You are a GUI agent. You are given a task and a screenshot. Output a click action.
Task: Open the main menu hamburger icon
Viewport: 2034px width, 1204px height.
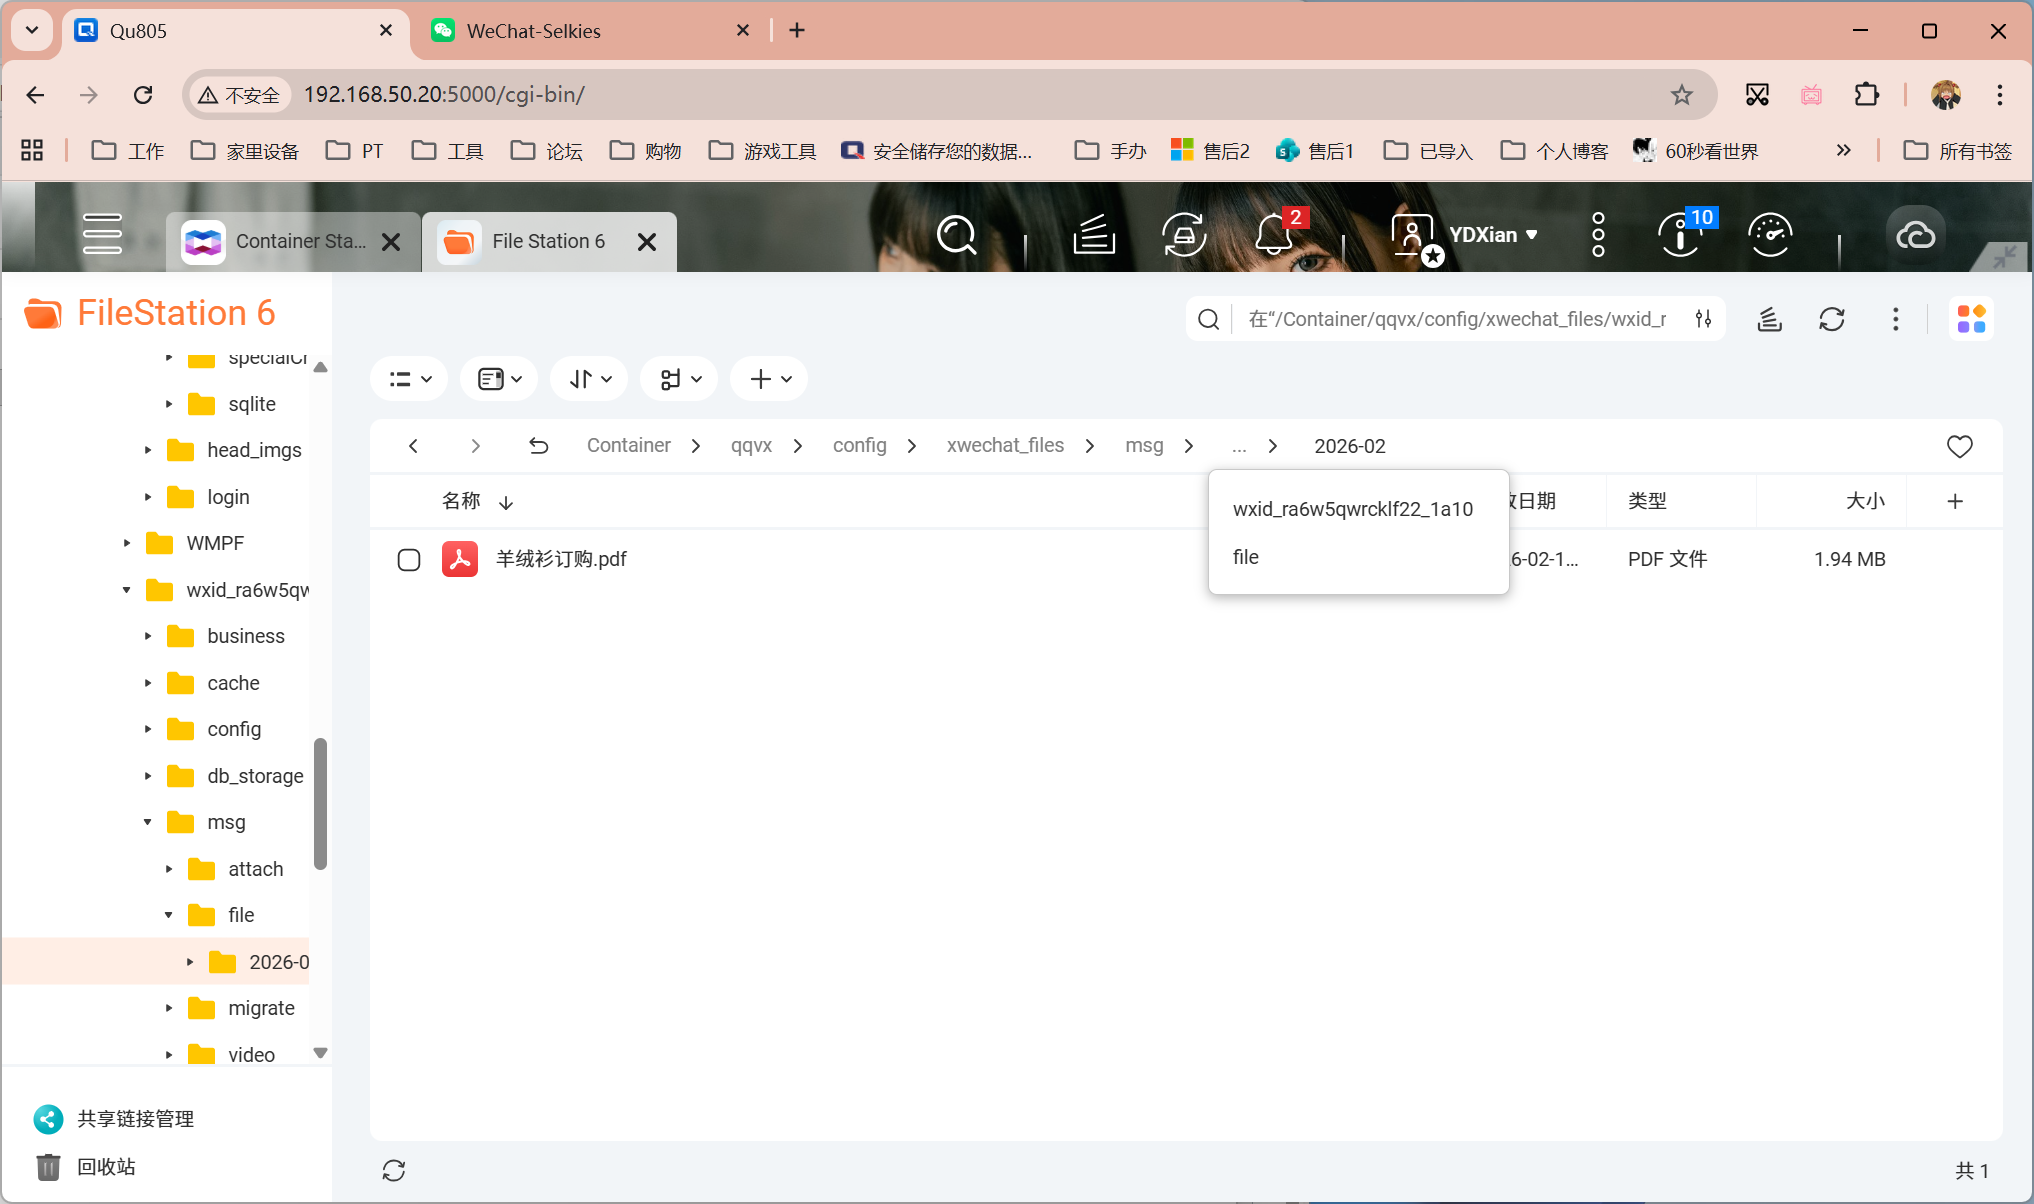tap(102, 233)
